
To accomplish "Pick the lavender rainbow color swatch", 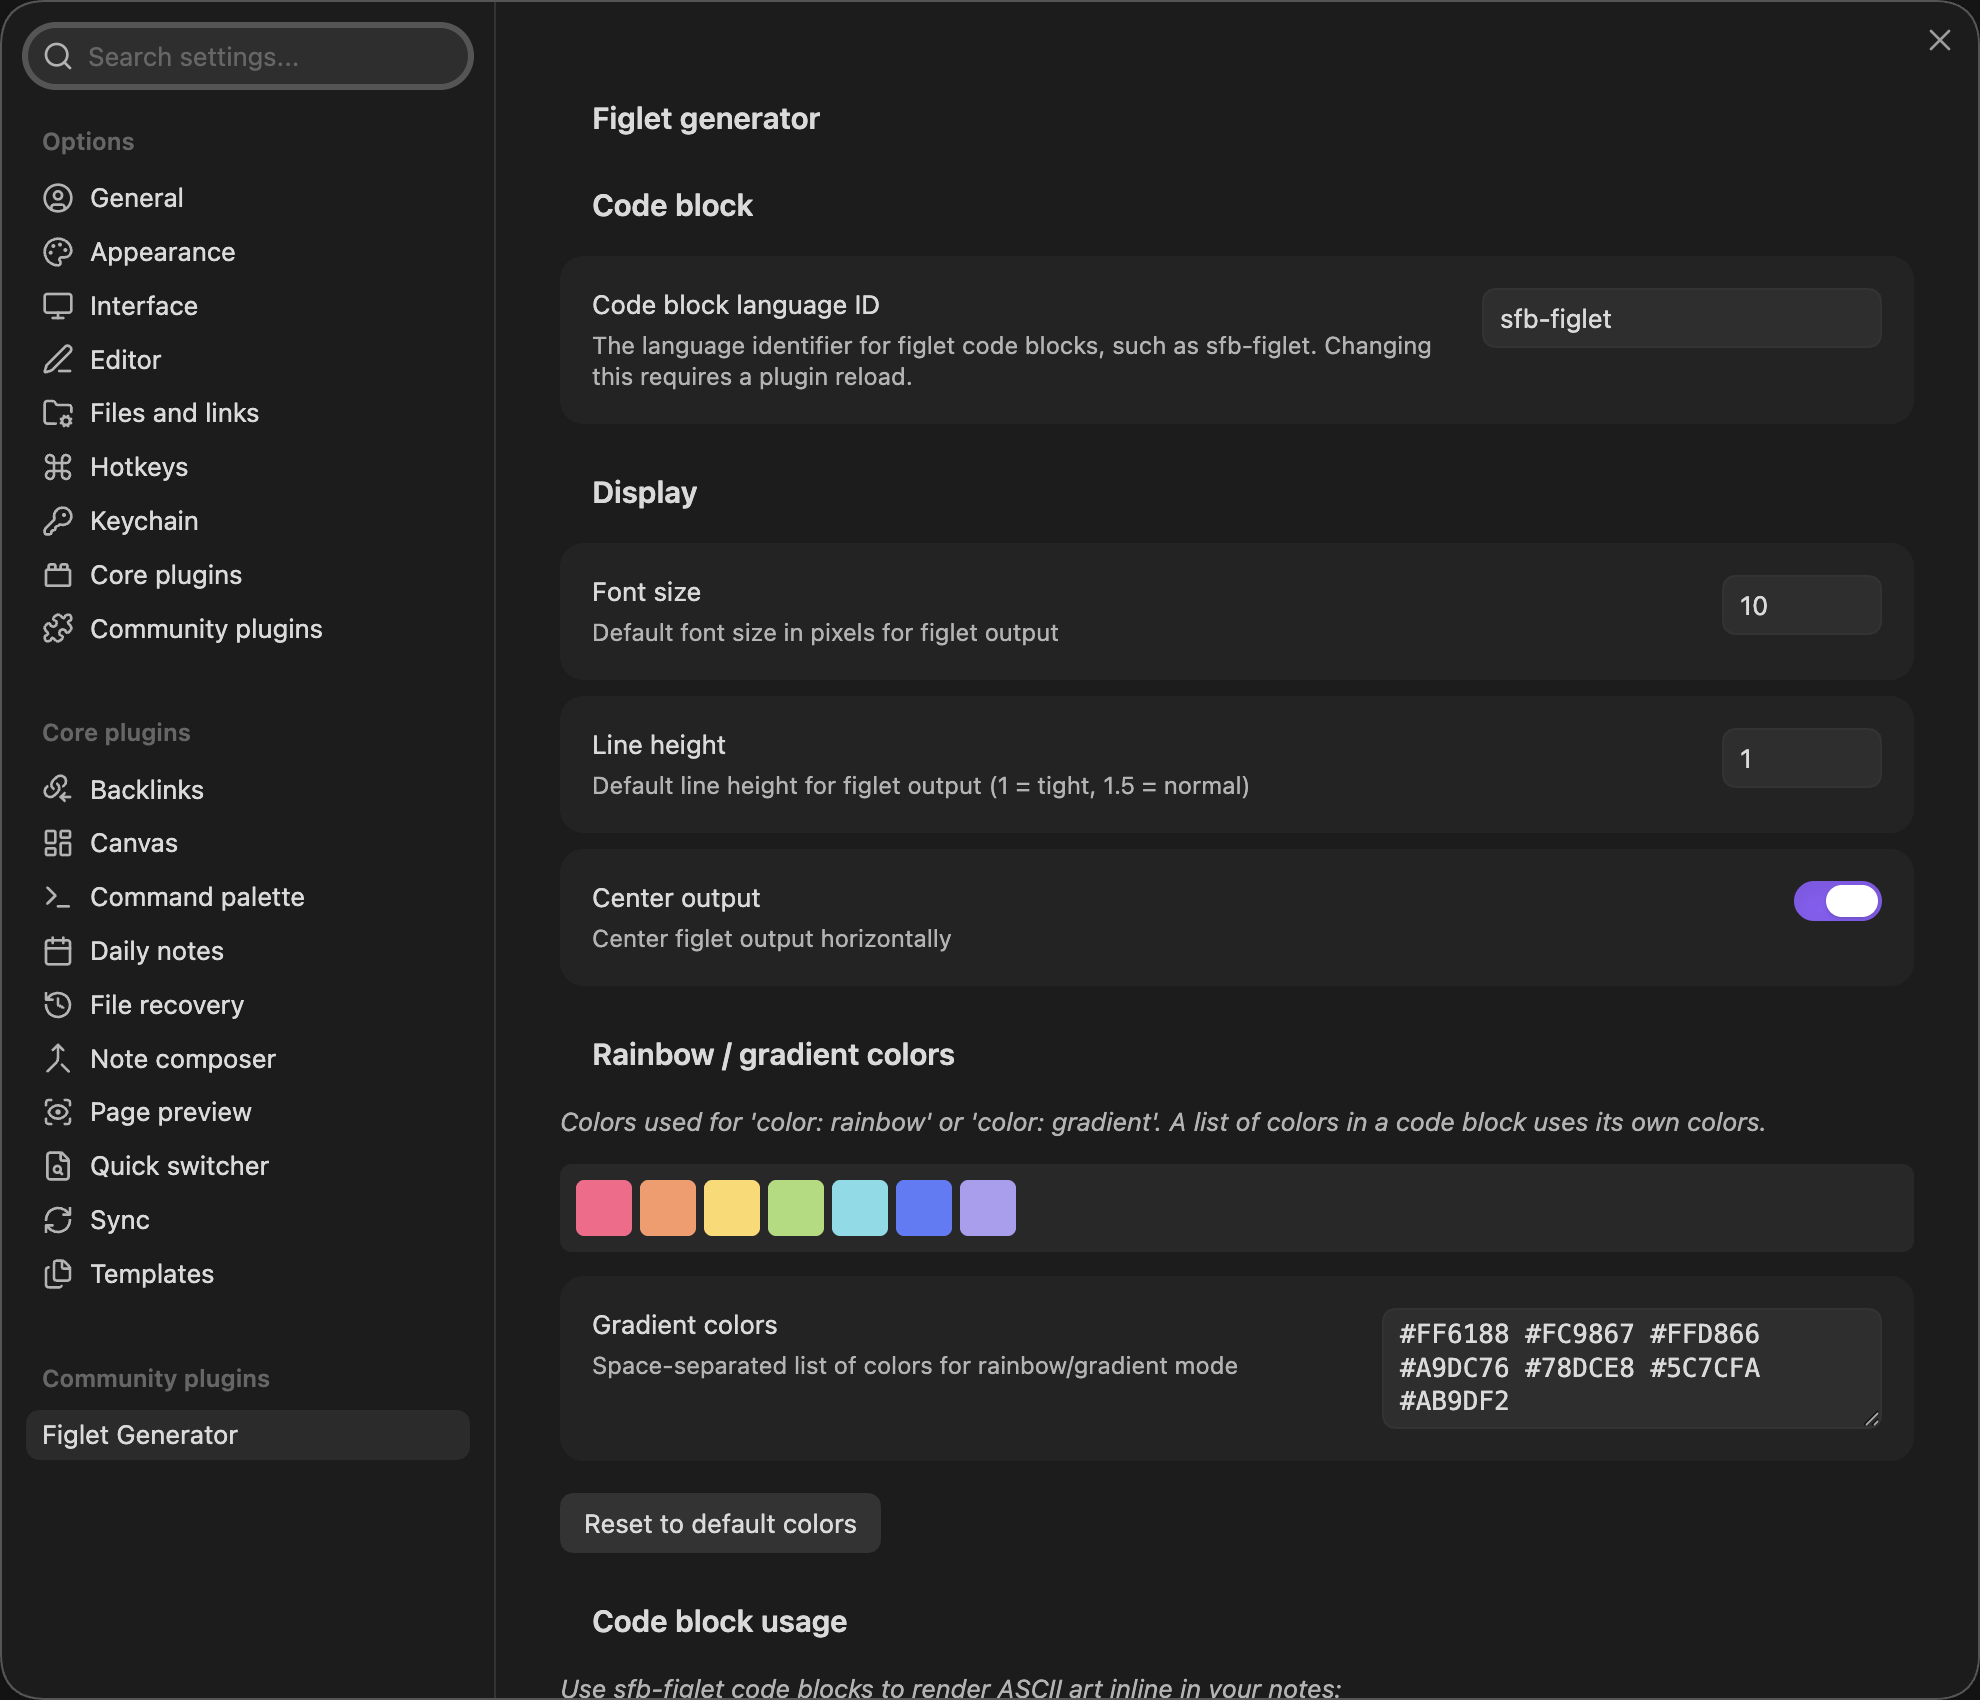I will (988, 1208).
